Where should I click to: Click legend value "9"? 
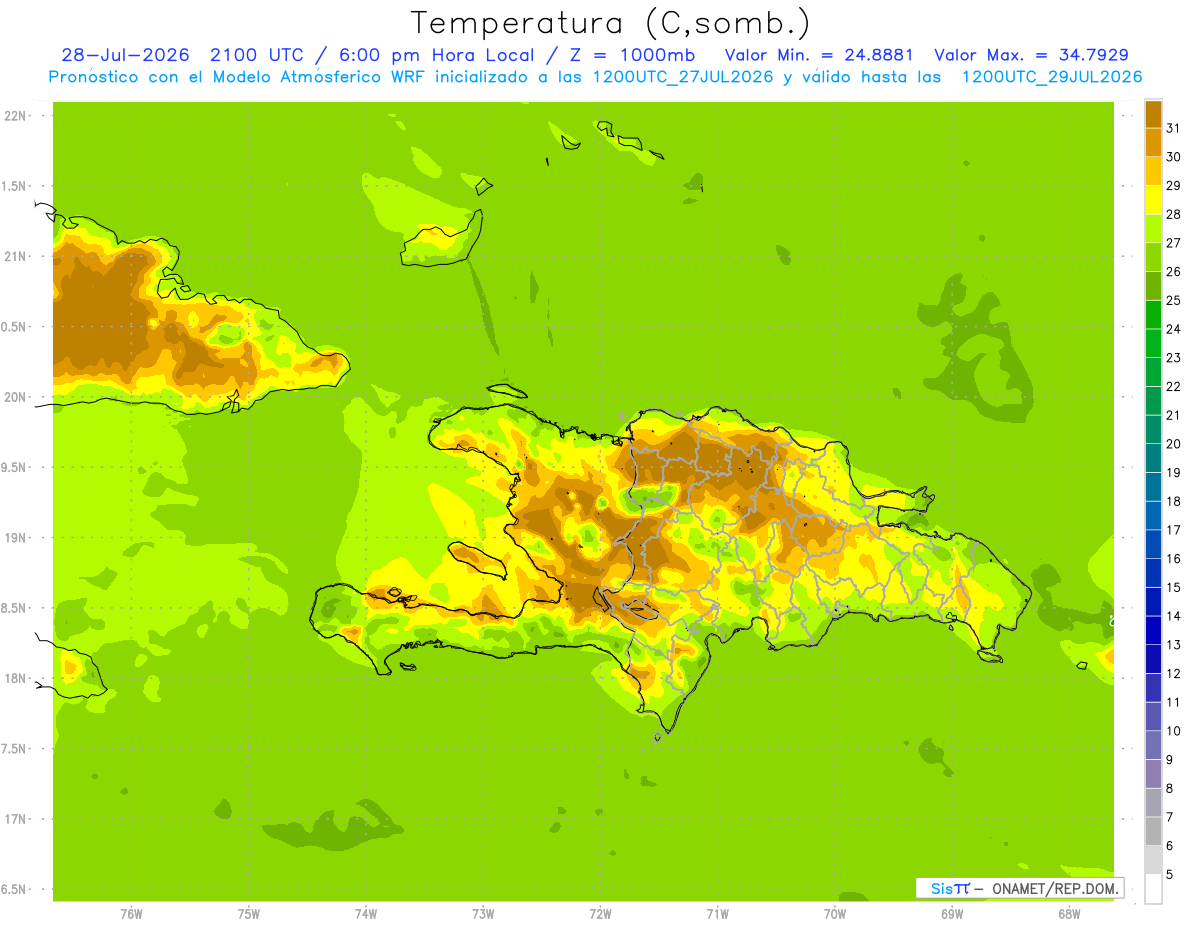(x=1170, y=760)
